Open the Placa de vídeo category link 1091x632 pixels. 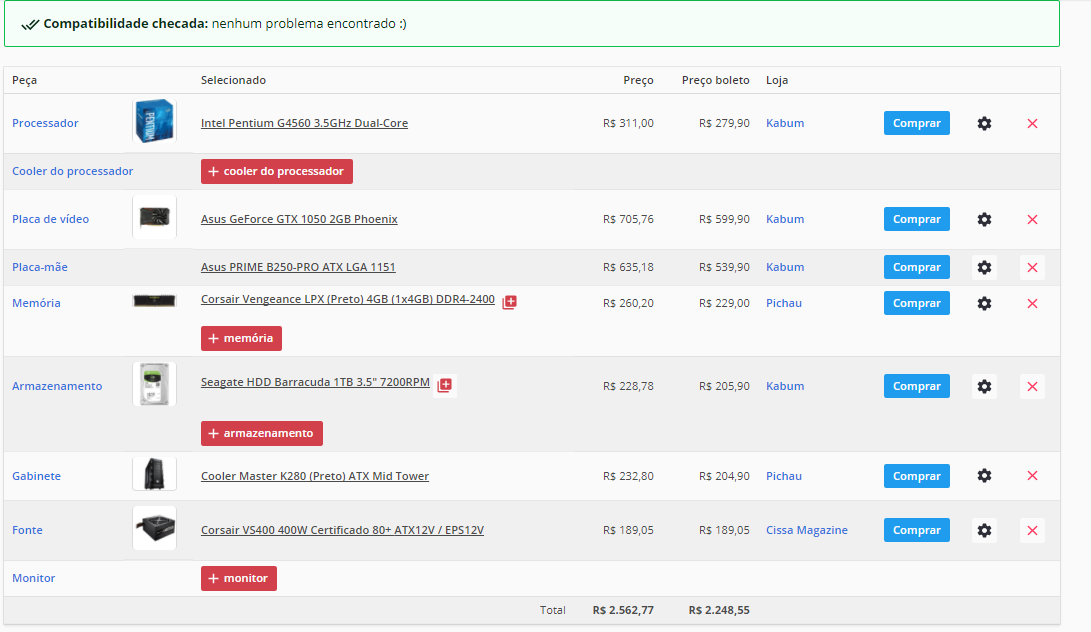click(50, 219)
